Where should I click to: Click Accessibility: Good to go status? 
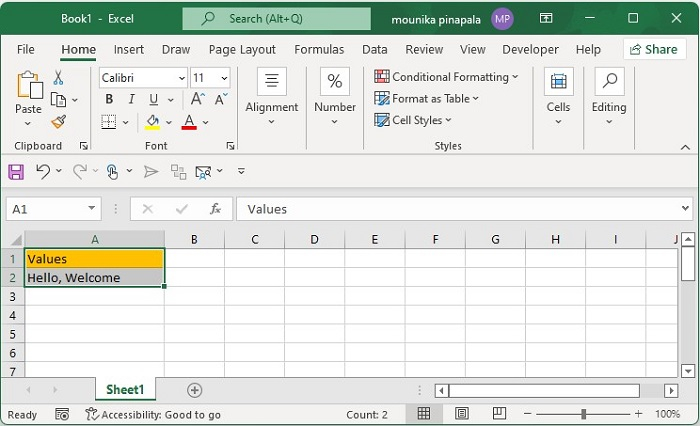pos(153,414)
